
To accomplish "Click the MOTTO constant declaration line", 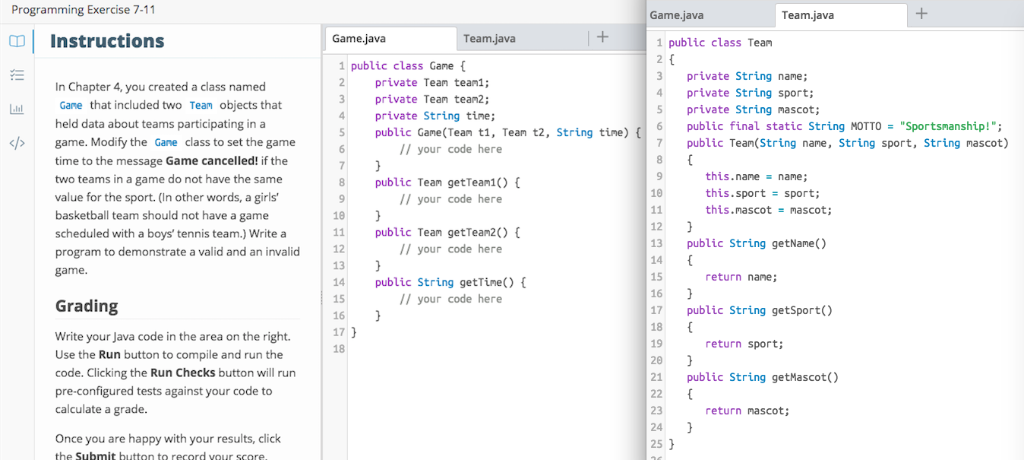I will pos(844,126).
